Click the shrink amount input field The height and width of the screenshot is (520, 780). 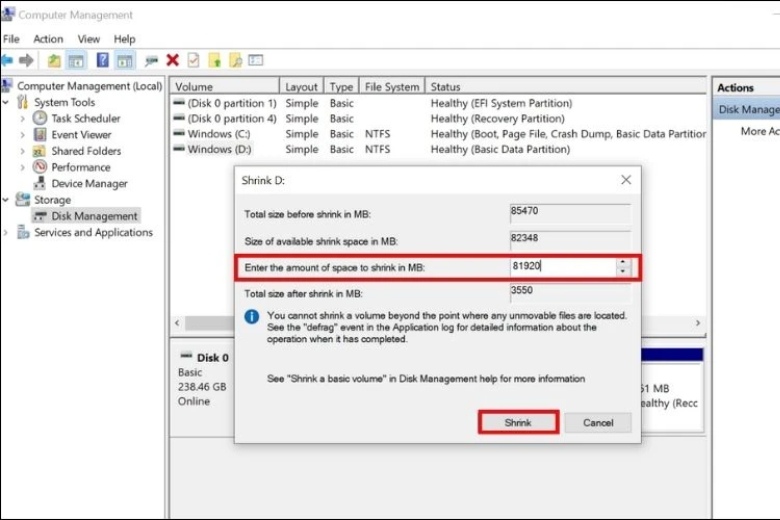560,268
